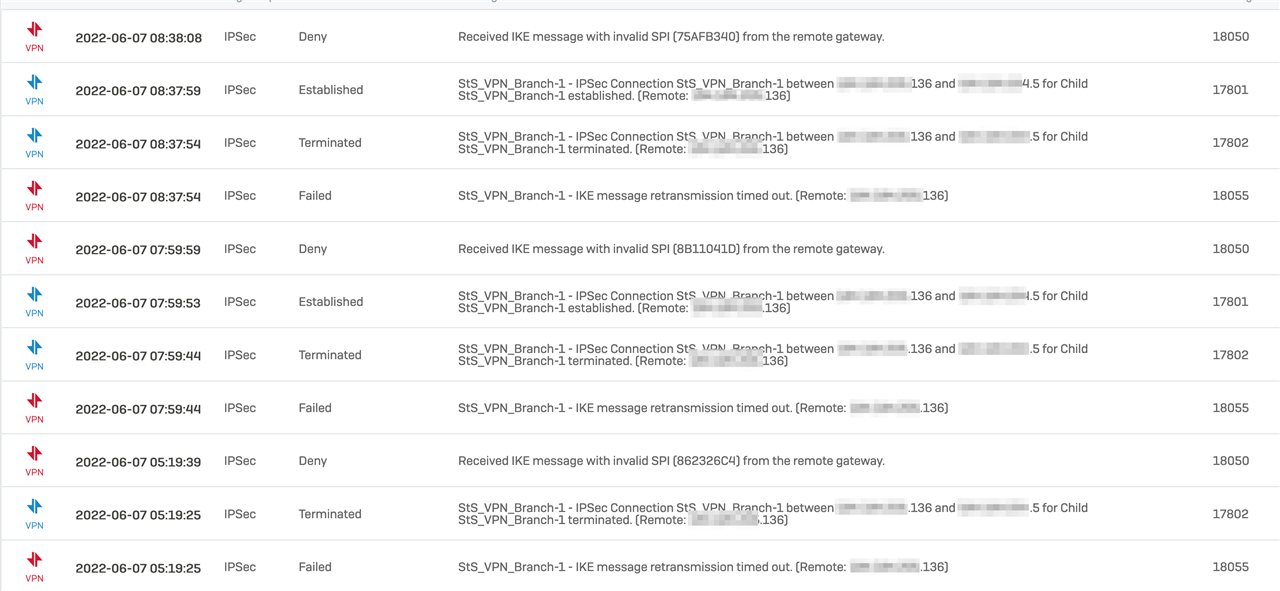This screenshot has width=1280, height=591.
Task: Click red VPN icon for 05:19:25 Failed
Action: (35, 566)
